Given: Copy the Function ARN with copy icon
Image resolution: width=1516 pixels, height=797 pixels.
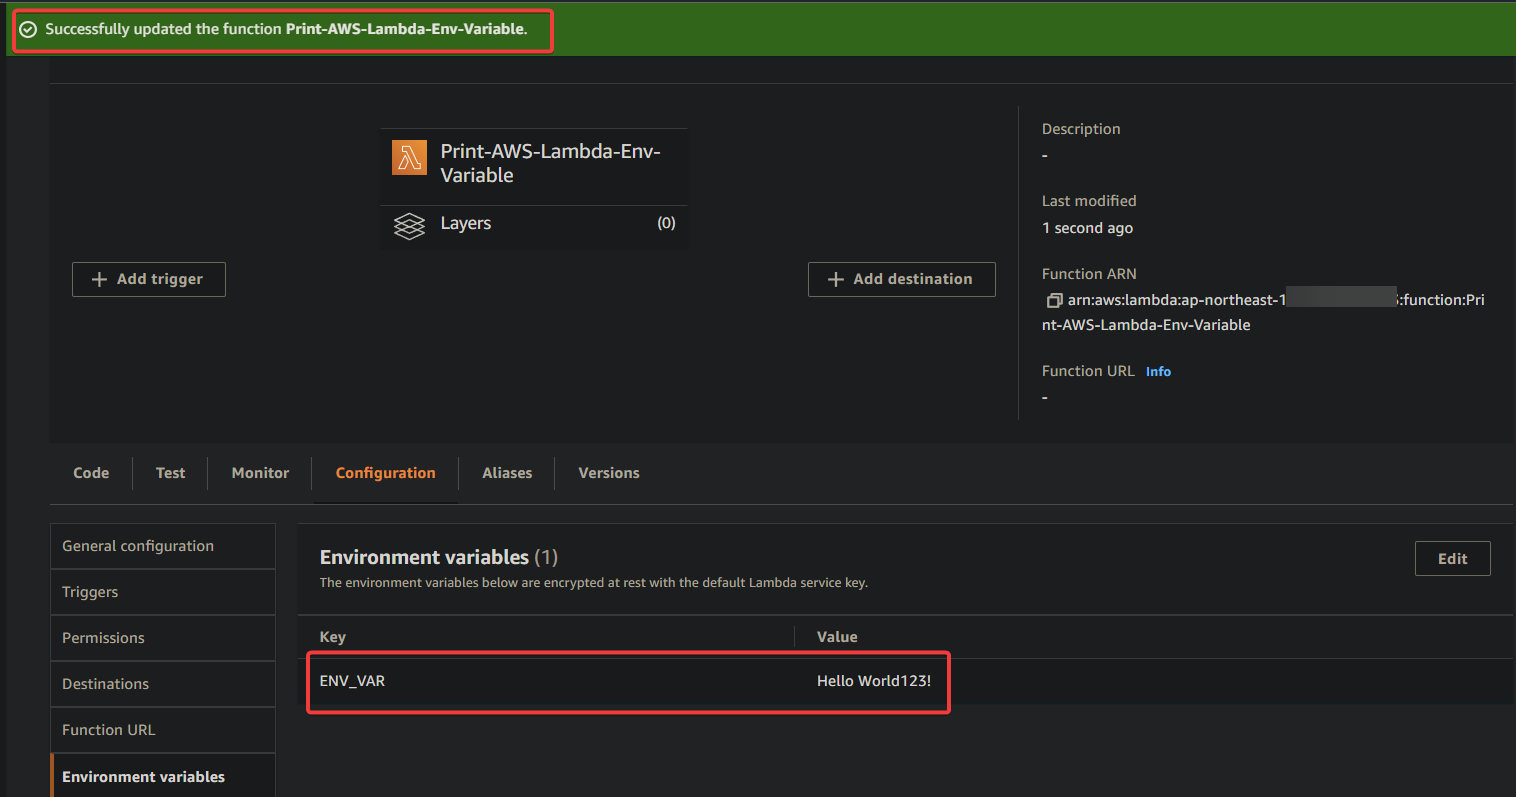Looking at the screenshot, I should coord(1054,300).
